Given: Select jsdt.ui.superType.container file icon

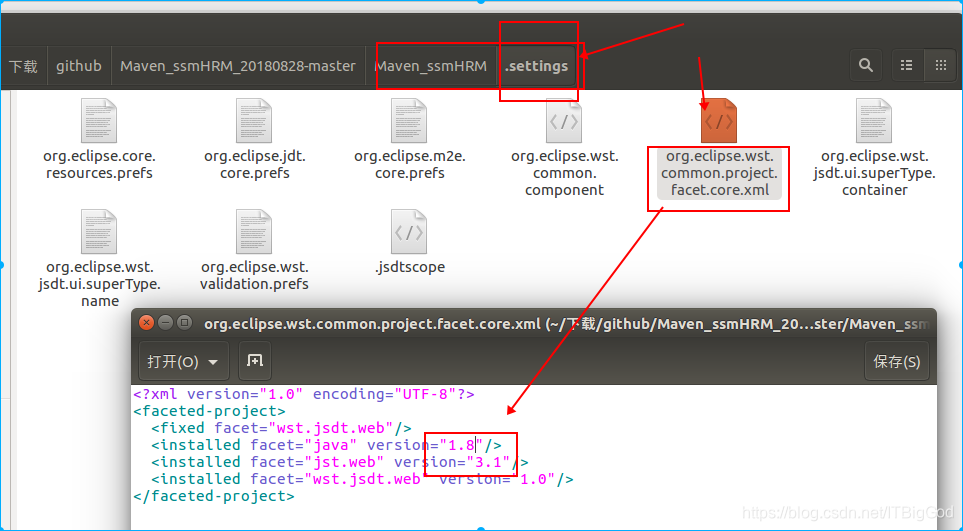Looking at the screenshot, I should [874, 120].
